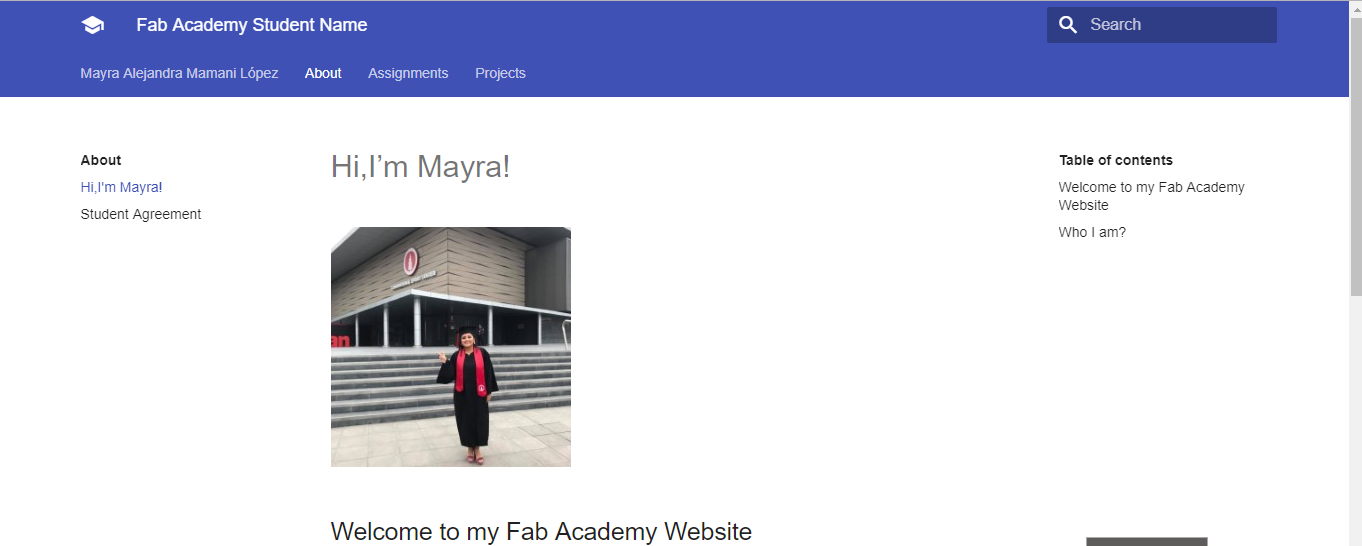Viewport: 1362px width, 546px height.
Task: Open the Mayra Alejandra Mamani López tab
Action: 180,73
